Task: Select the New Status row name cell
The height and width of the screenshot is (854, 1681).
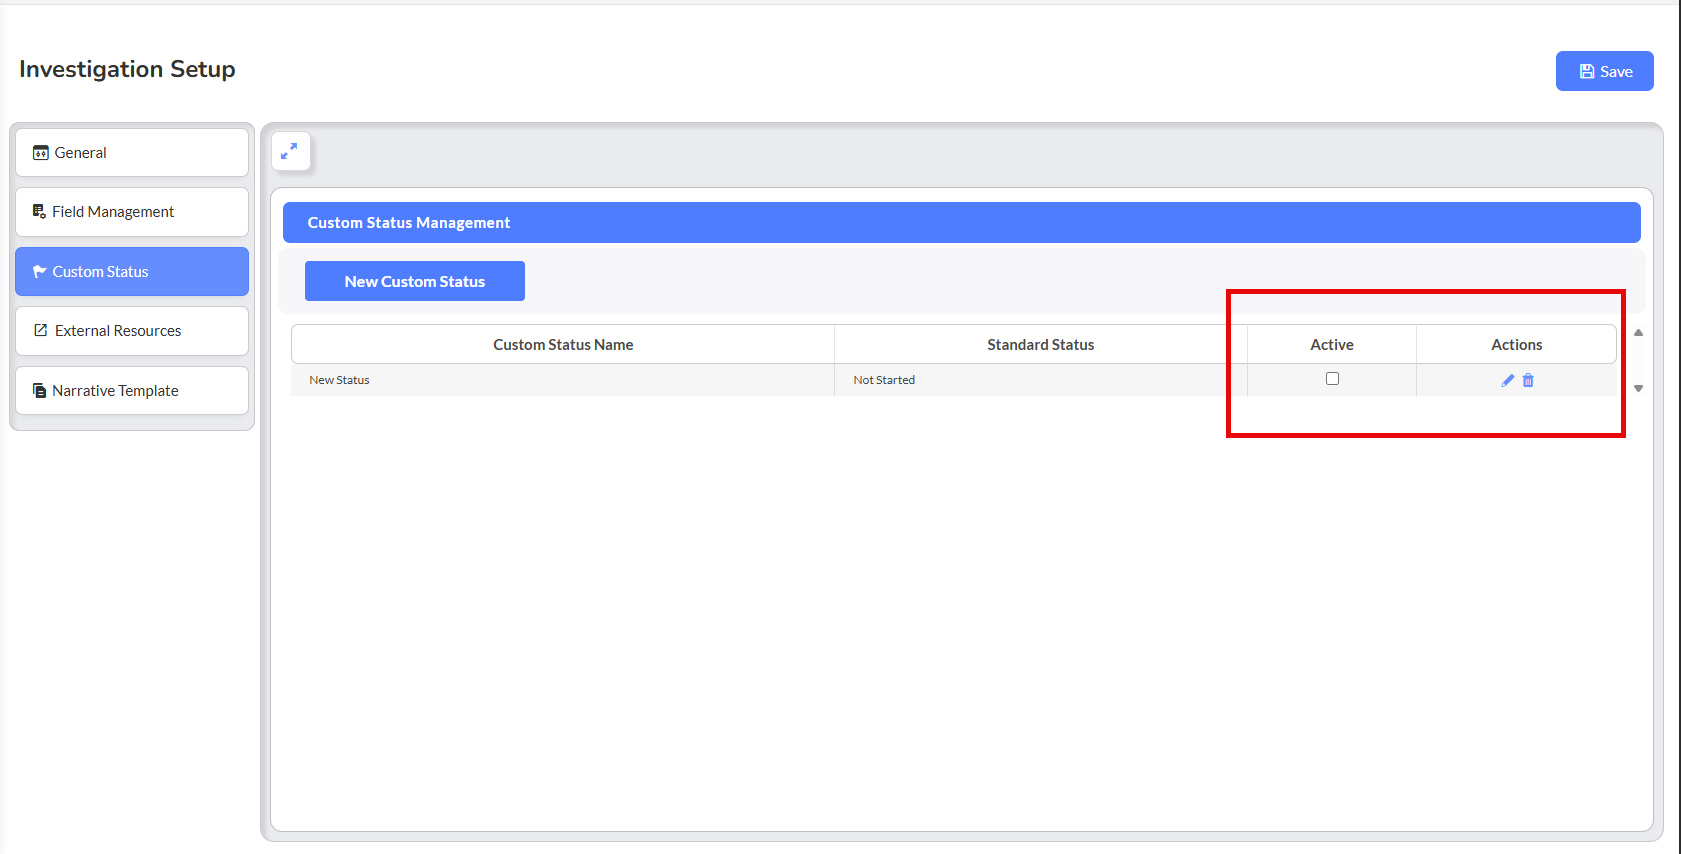Action: click(340, 380)
